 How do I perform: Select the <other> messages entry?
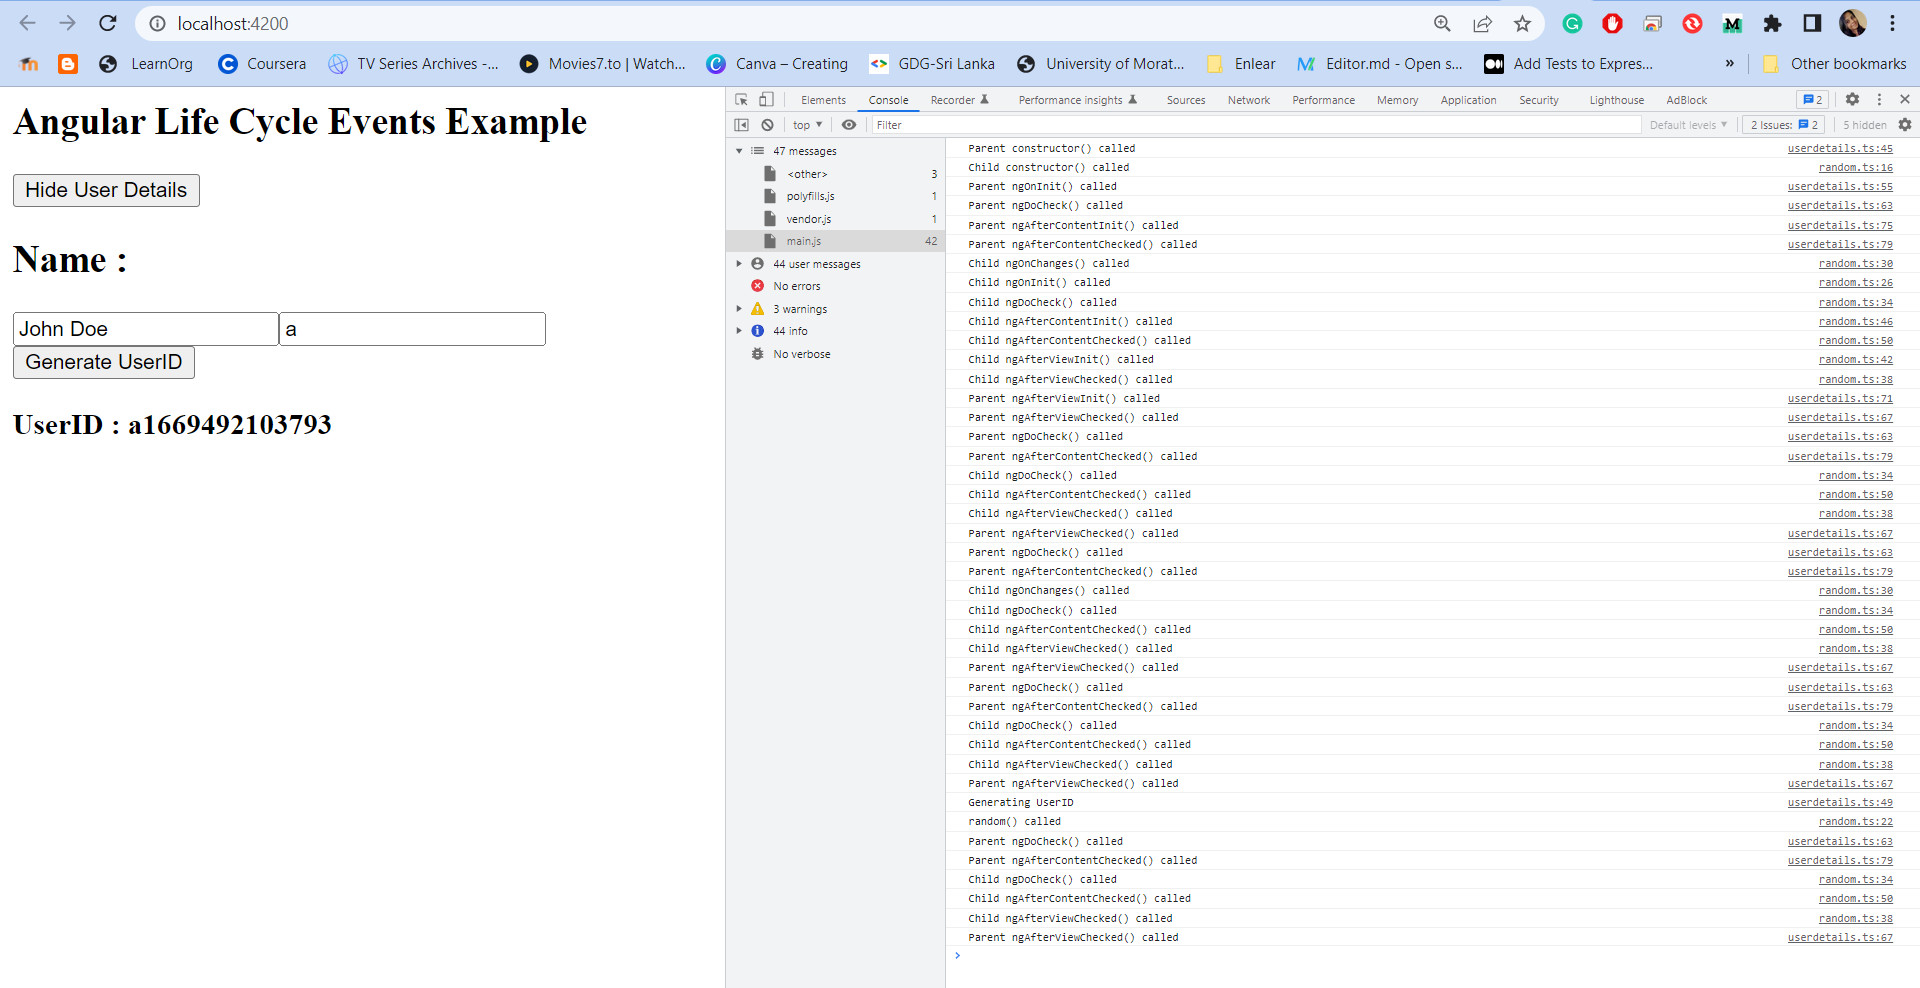pos(835,174)
